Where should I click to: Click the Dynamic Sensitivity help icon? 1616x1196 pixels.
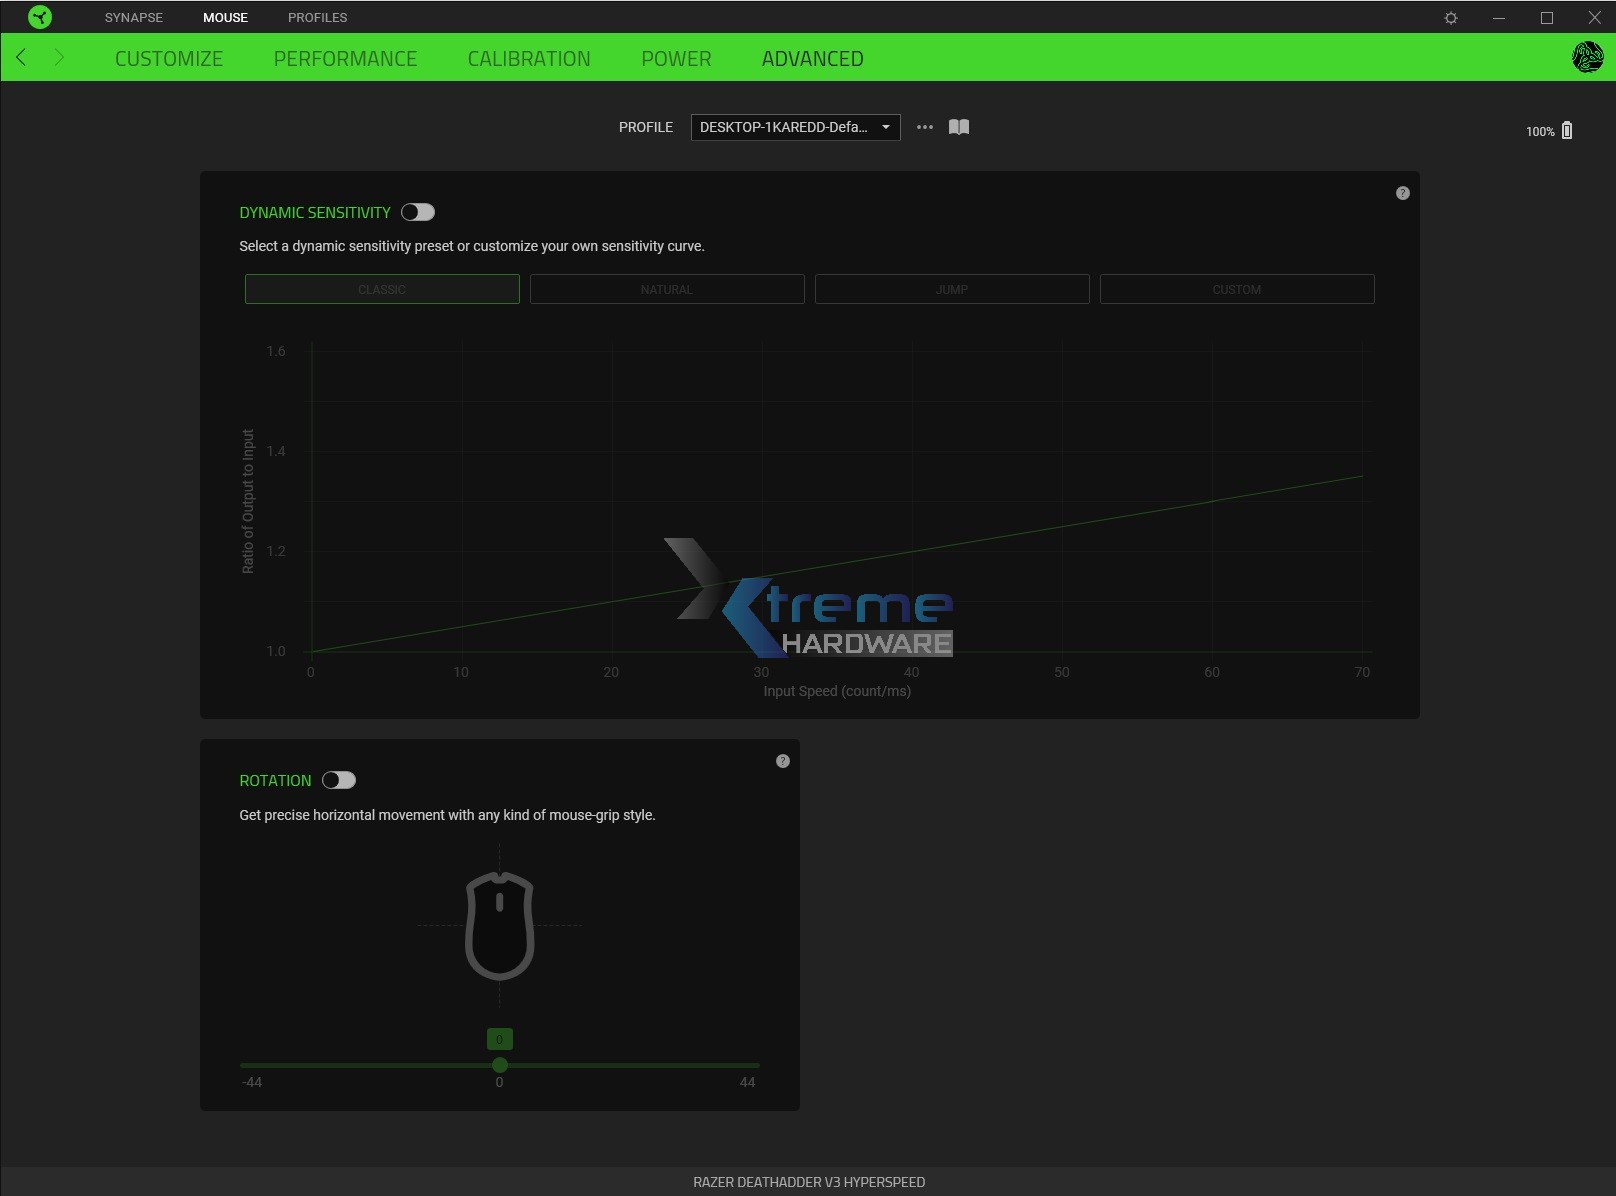pyautogui.click(x=1401, y=193)
